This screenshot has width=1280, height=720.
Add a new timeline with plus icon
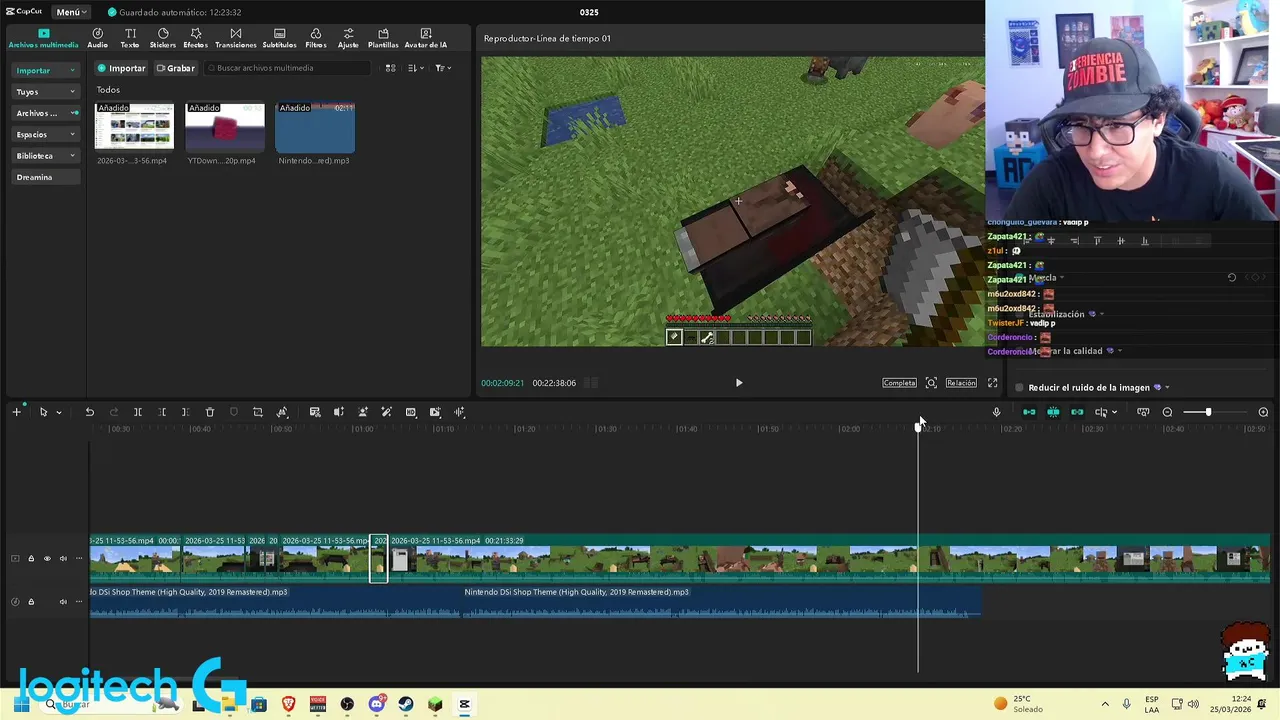pyautogui.click(x=16, y=412)
